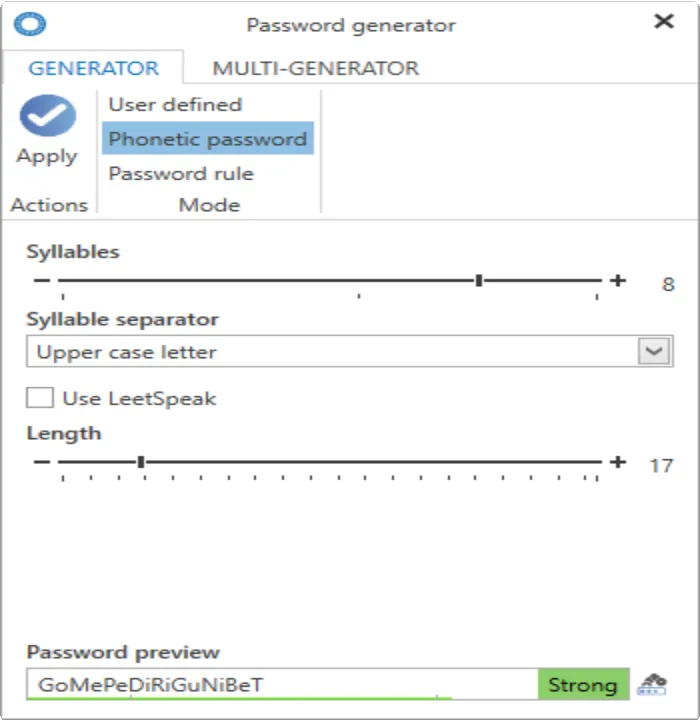This screenshot has width=700, height=720.
Task: Choose Password rule mode
Action: (181, 174)
